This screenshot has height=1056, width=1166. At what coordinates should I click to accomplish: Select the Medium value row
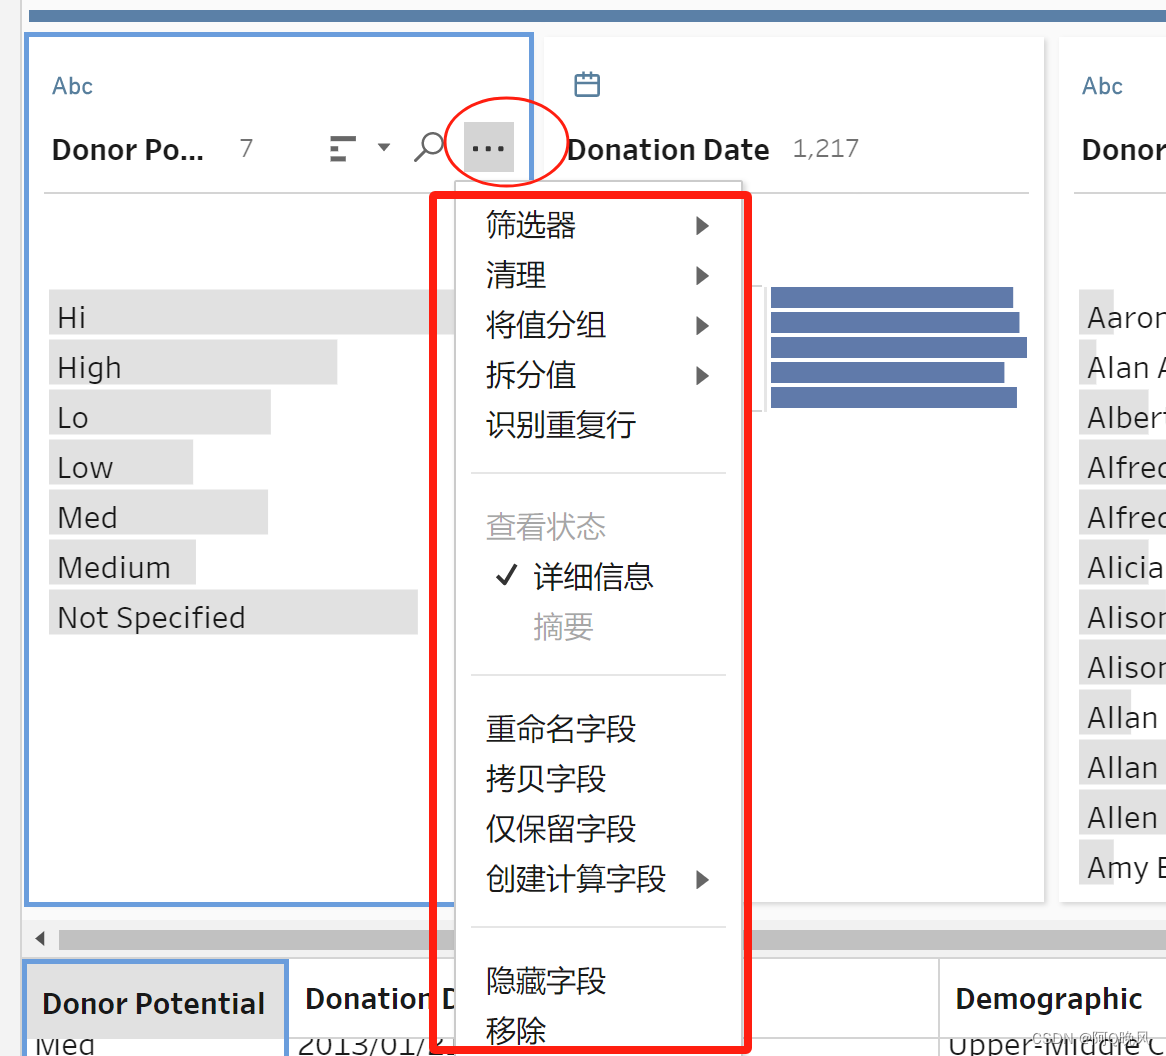(x=123, y=561)
